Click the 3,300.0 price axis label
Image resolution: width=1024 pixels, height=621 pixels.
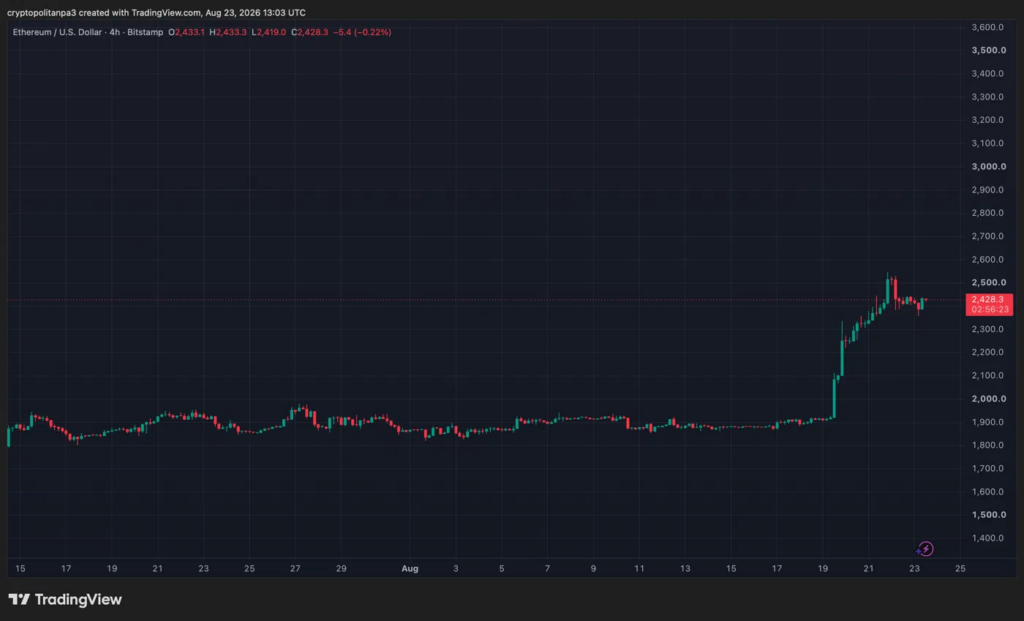[x=987, y=97]
